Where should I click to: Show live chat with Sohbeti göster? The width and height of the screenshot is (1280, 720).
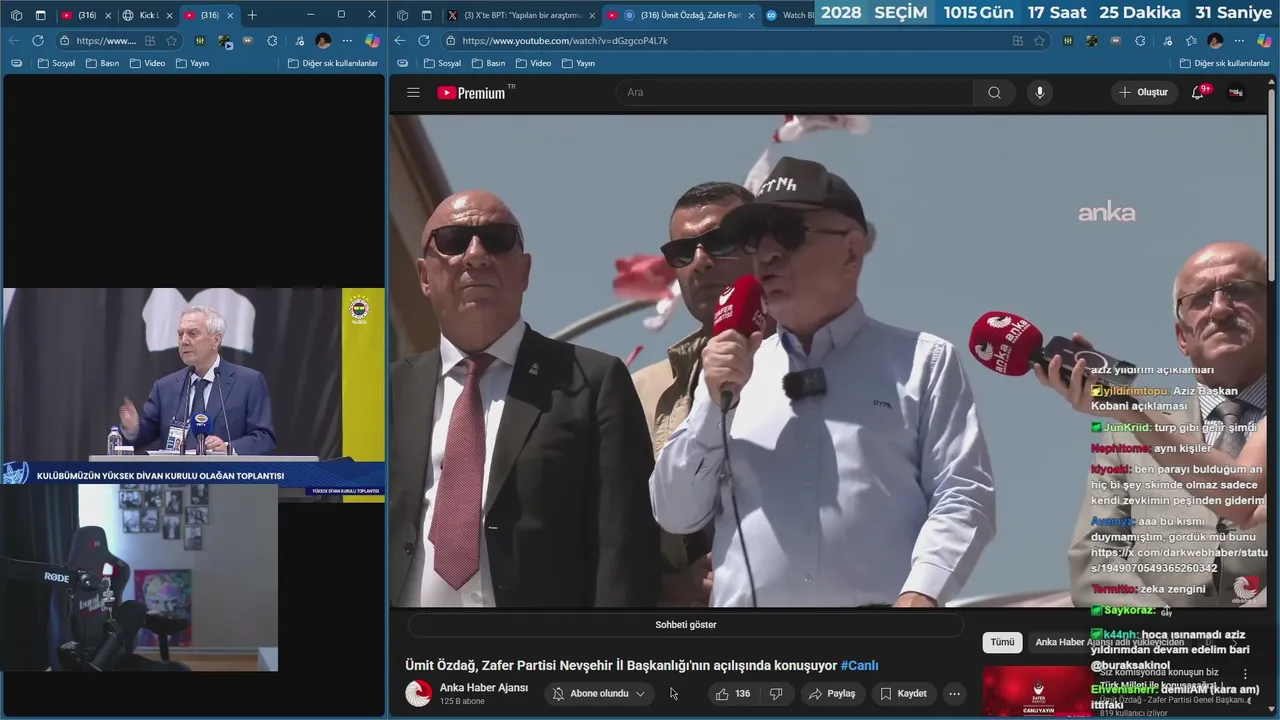tap(686, 625)
